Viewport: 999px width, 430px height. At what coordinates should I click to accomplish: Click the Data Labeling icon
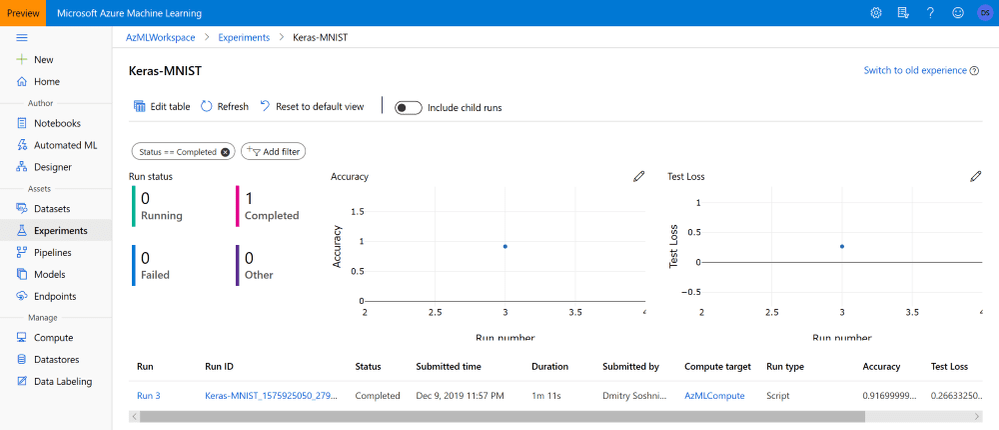coord(22,382)
